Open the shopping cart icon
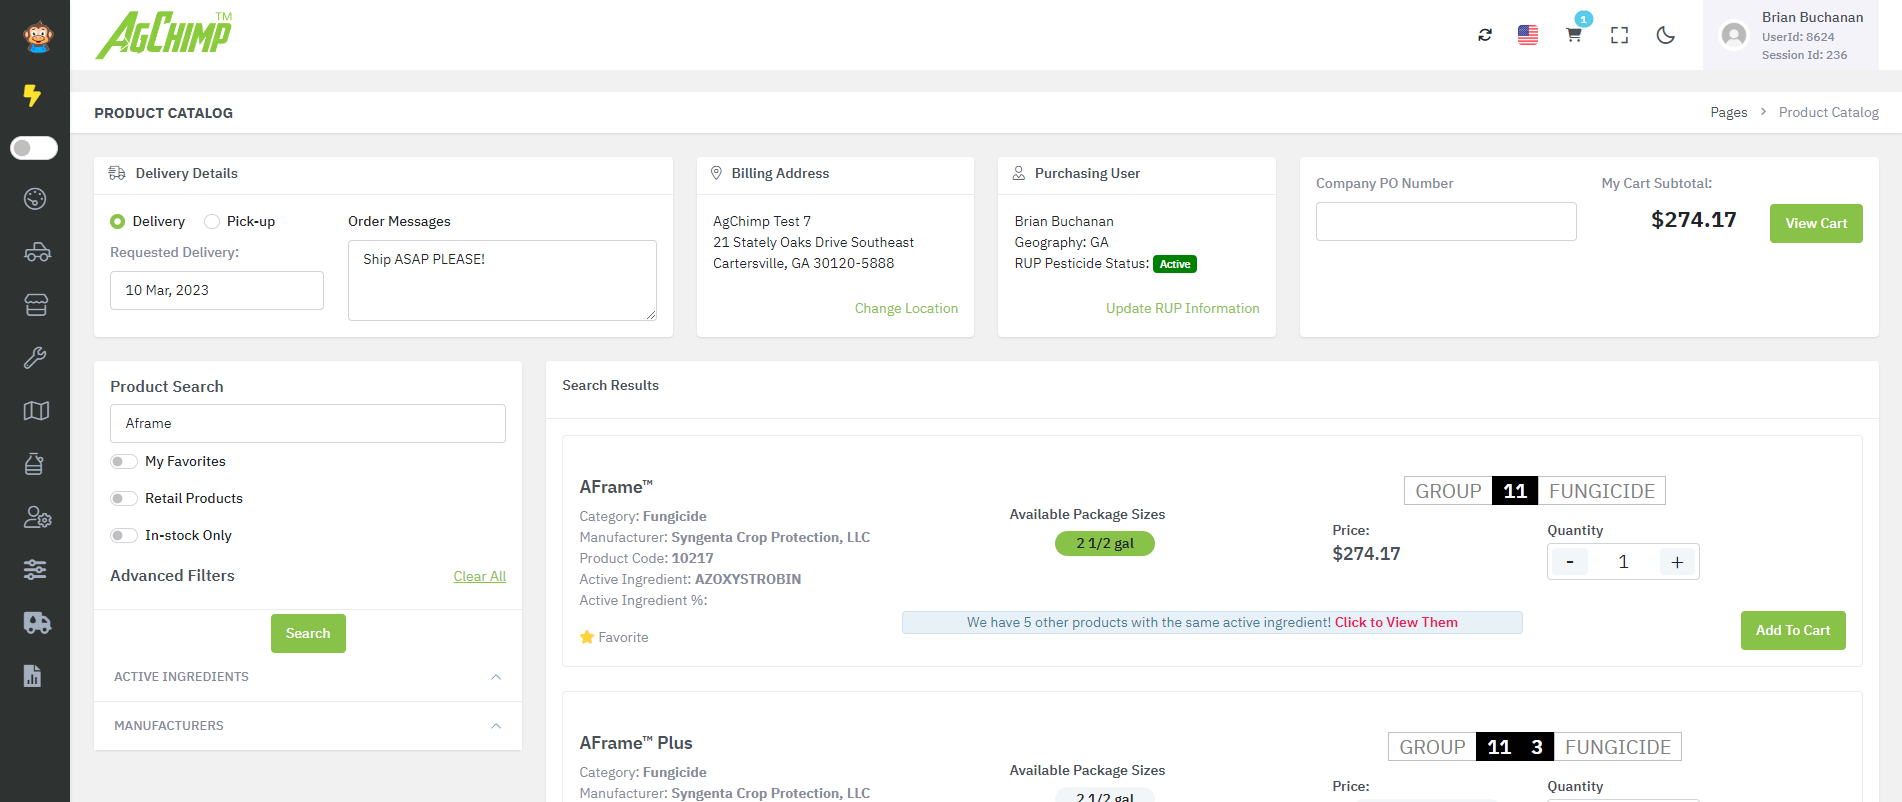Screen dimensions: 1902x802 (x=1573, y=35)
